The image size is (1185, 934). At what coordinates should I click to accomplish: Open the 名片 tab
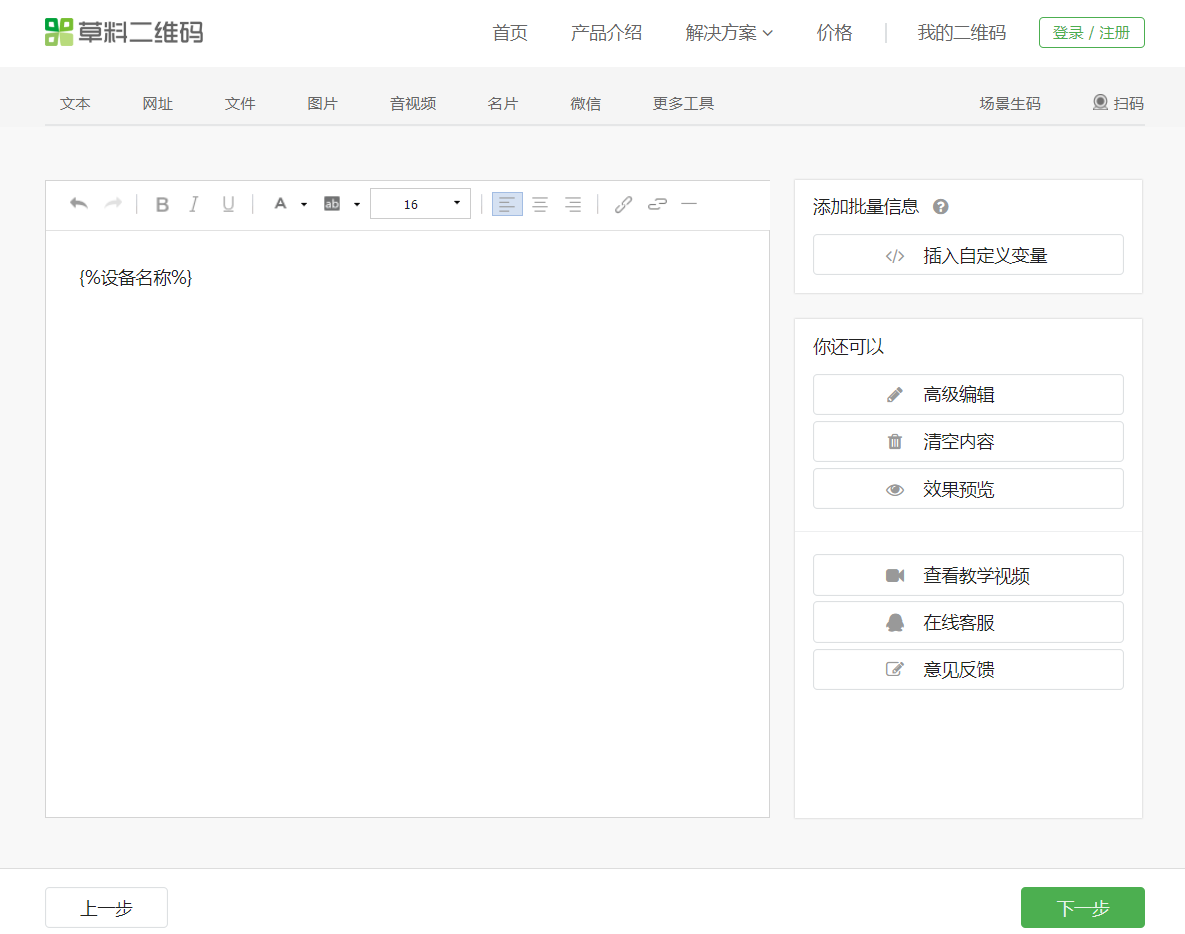[503, 103]
